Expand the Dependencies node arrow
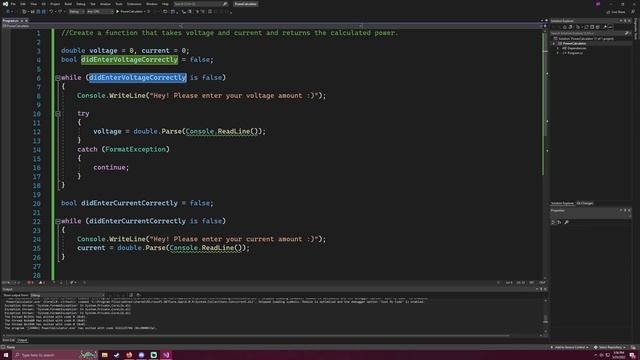 tap(558, 48)
